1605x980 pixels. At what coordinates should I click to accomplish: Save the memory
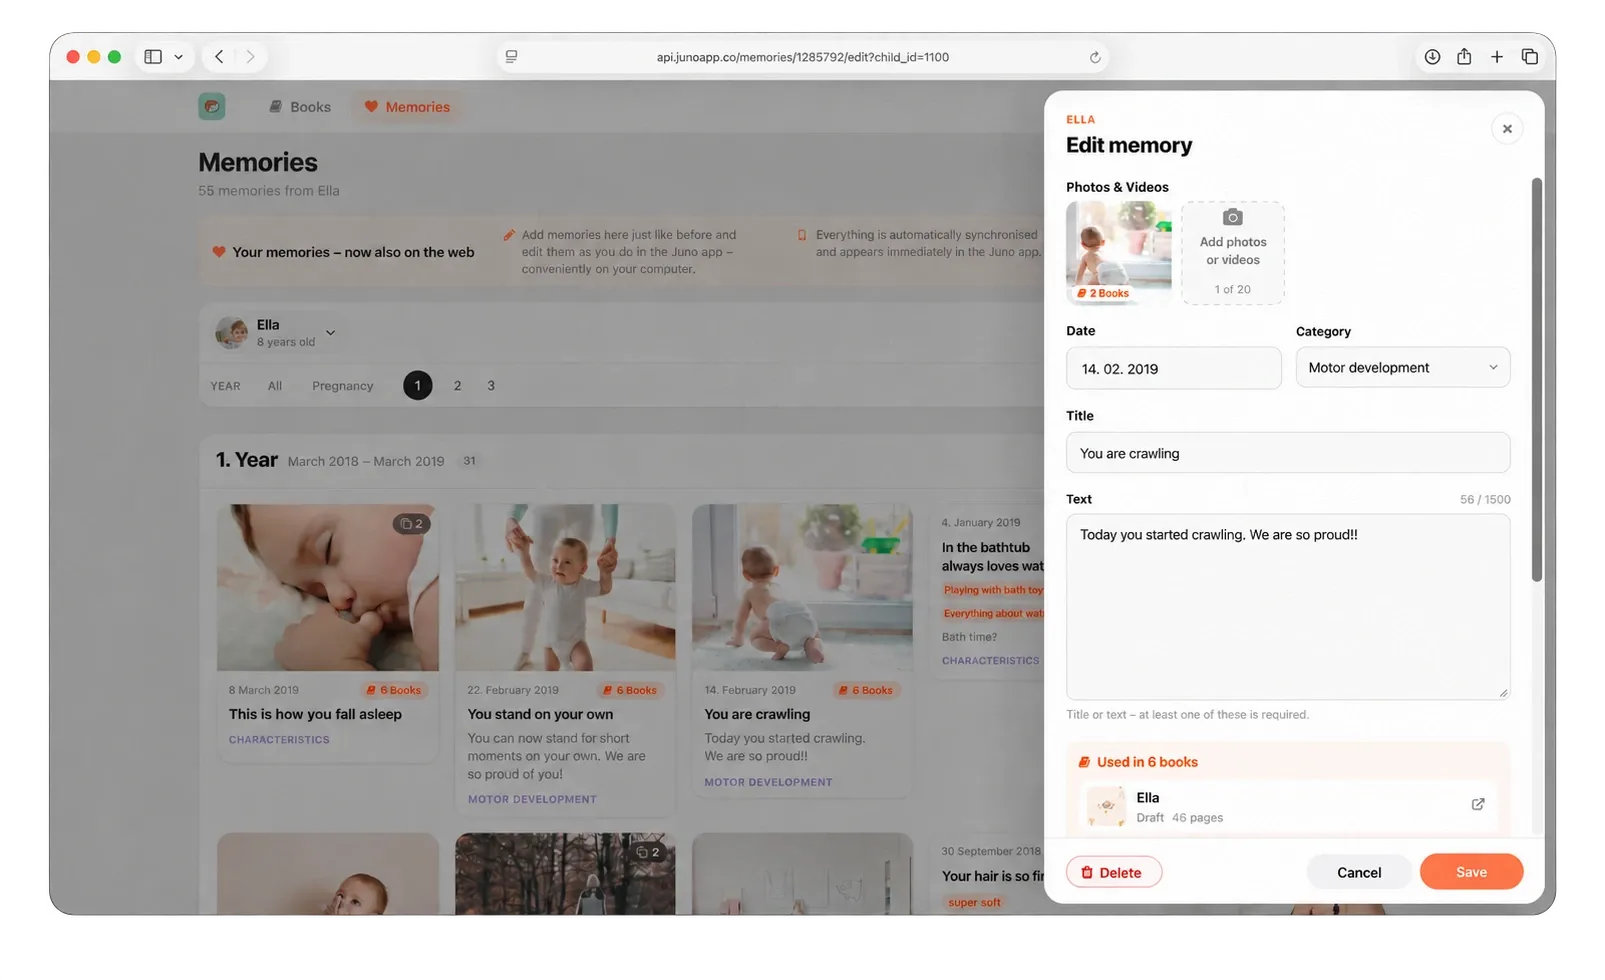(1471, 872)
